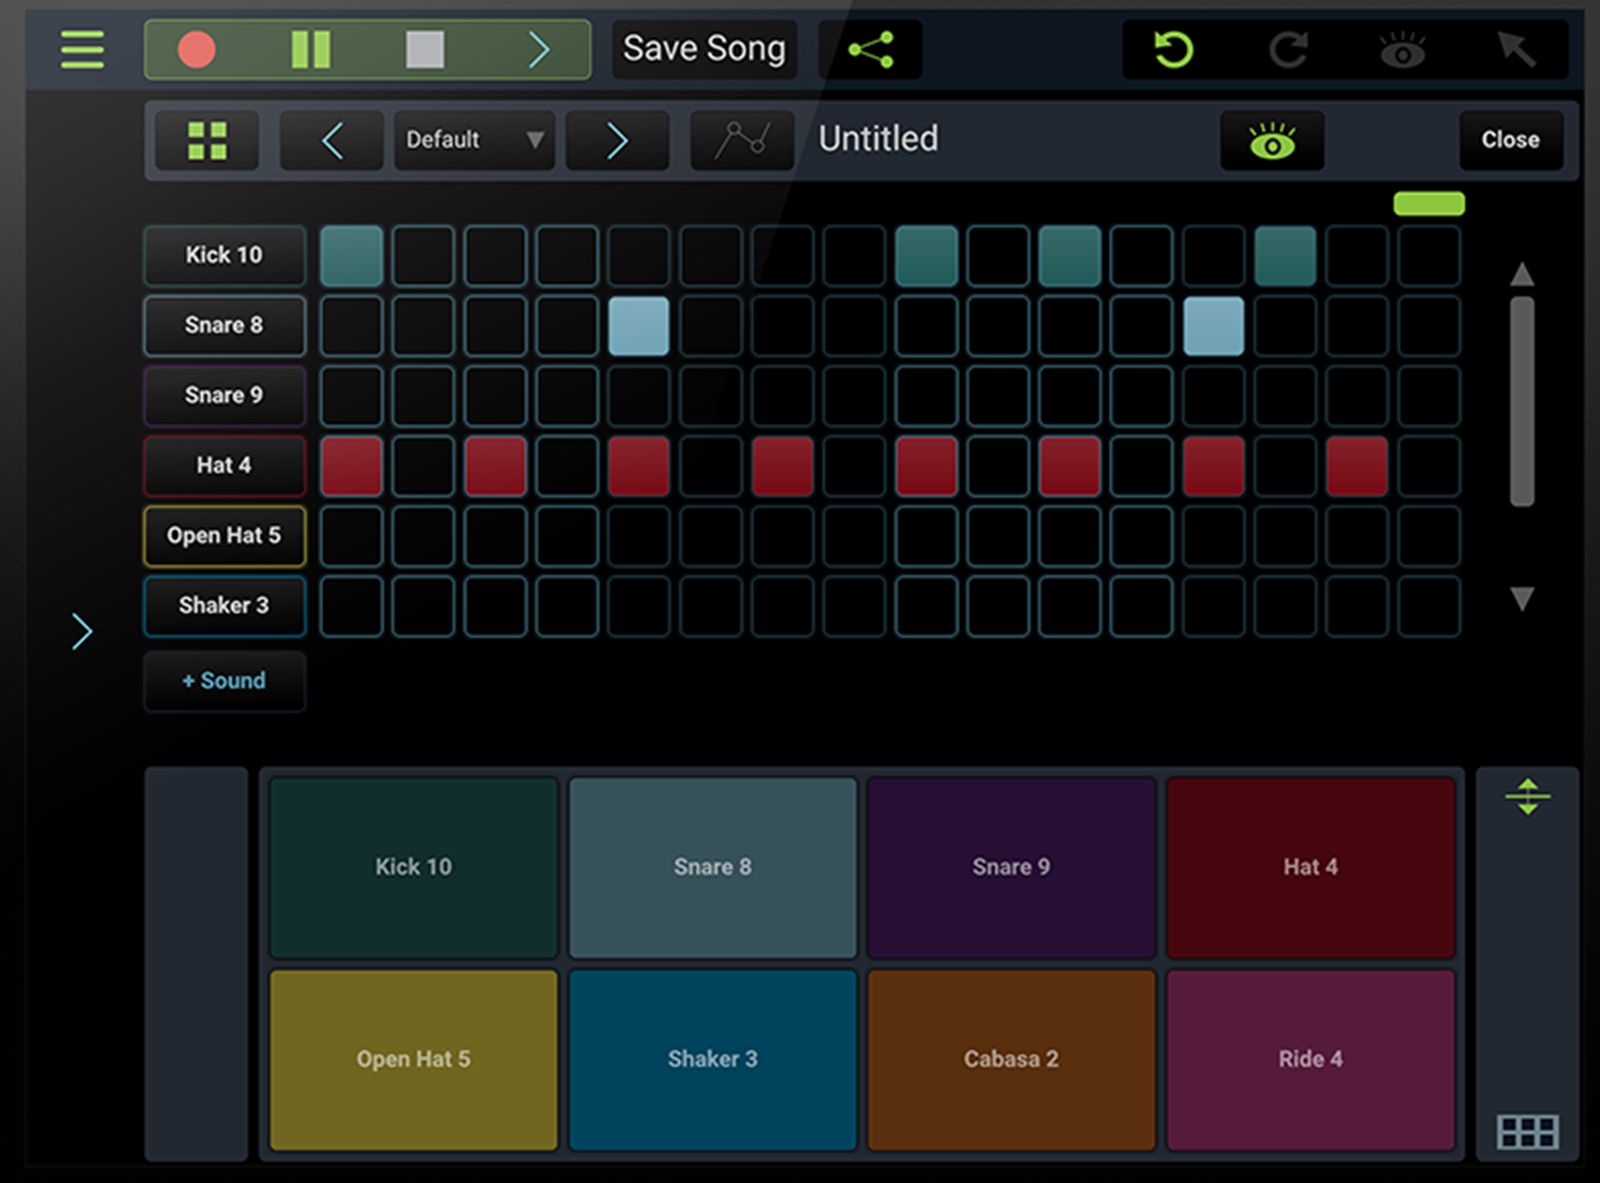Add a new track with + Sound
This screenshot has height=1183, width=1600.
point(224,681)
